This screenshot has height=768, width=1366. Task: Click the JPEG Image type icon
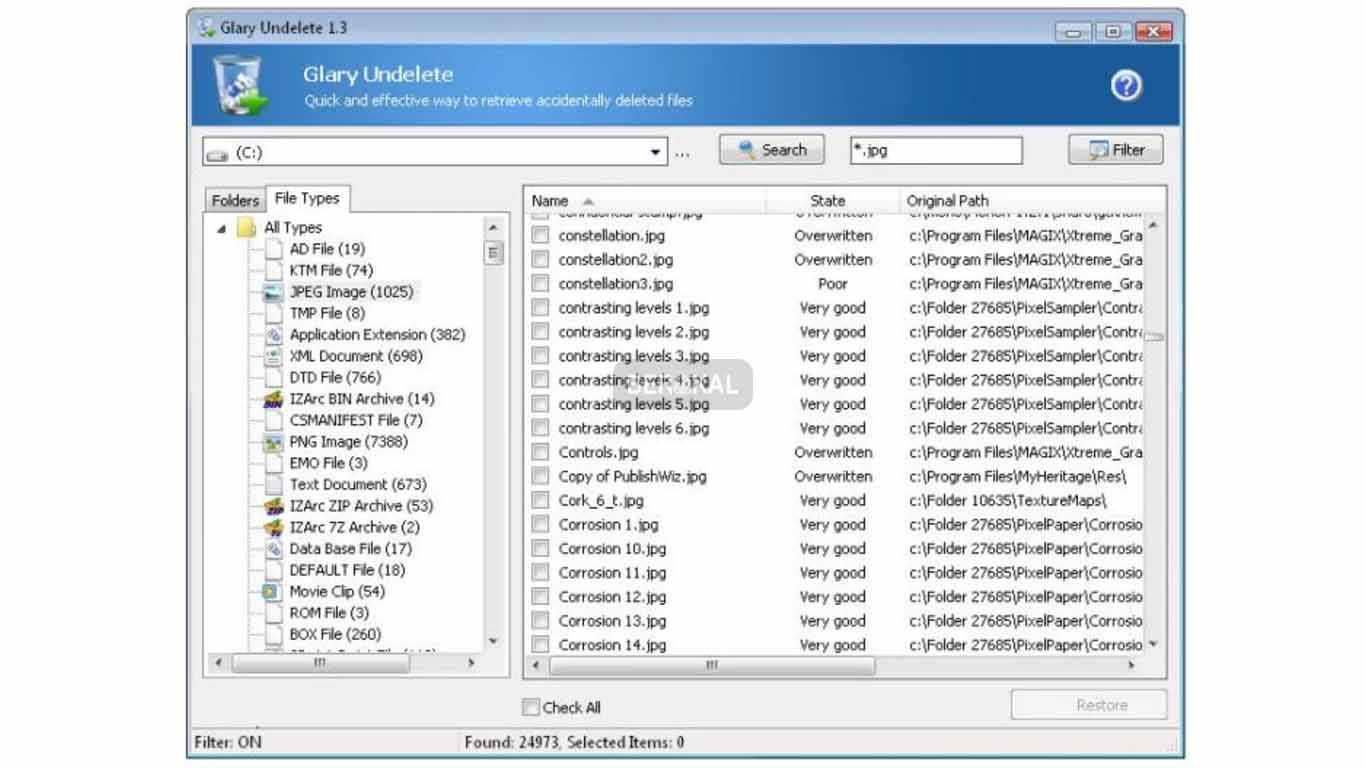pyautogui.click(x=273, y=292)
